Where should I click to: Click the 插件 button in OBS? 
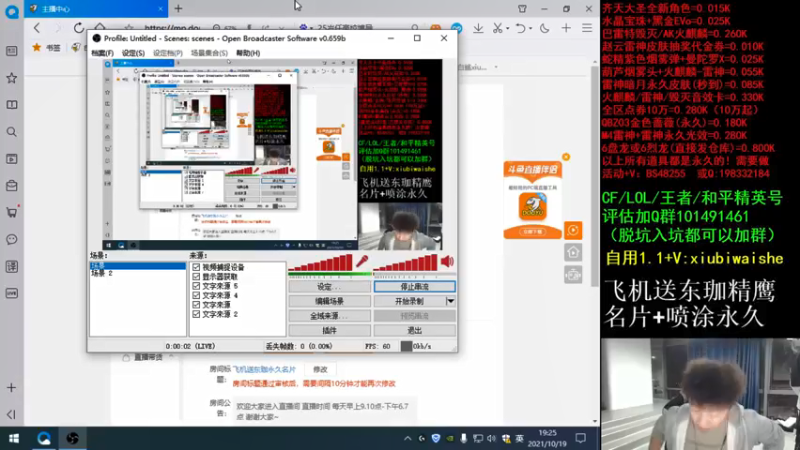330,331
